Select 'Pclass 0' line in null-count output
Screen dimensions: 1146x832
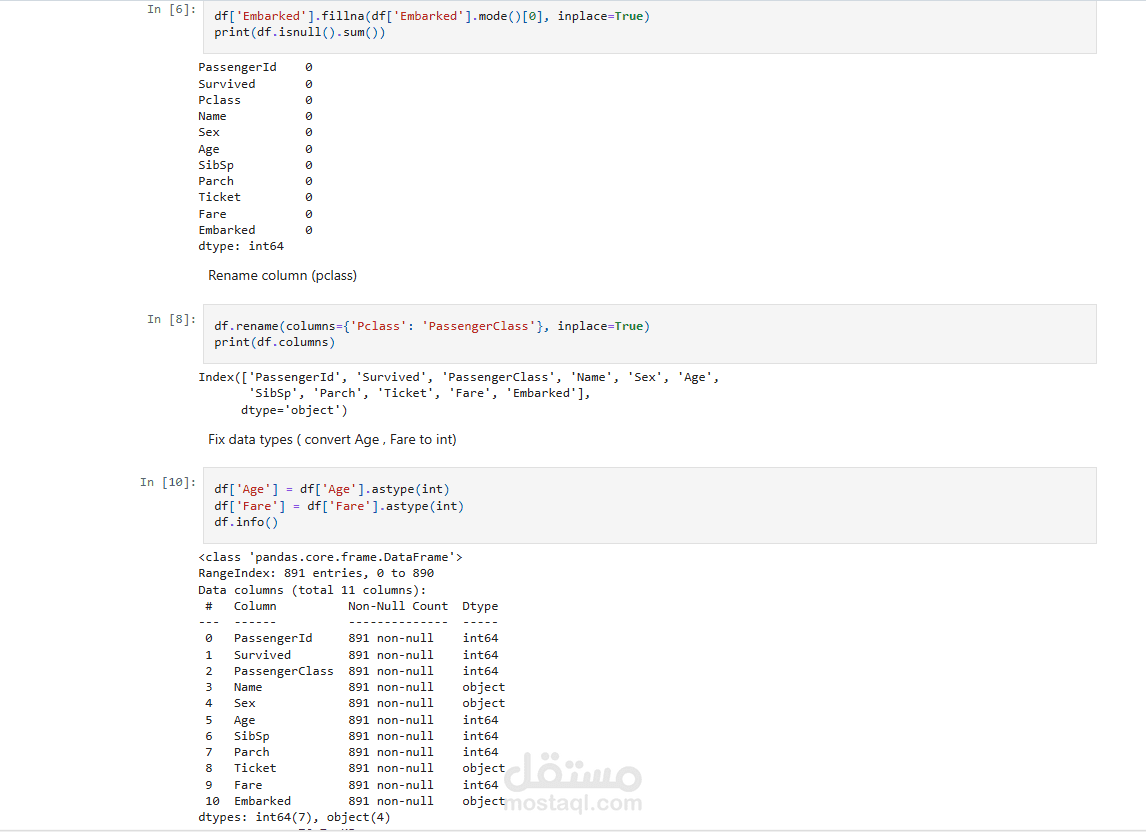click(255, 100)
